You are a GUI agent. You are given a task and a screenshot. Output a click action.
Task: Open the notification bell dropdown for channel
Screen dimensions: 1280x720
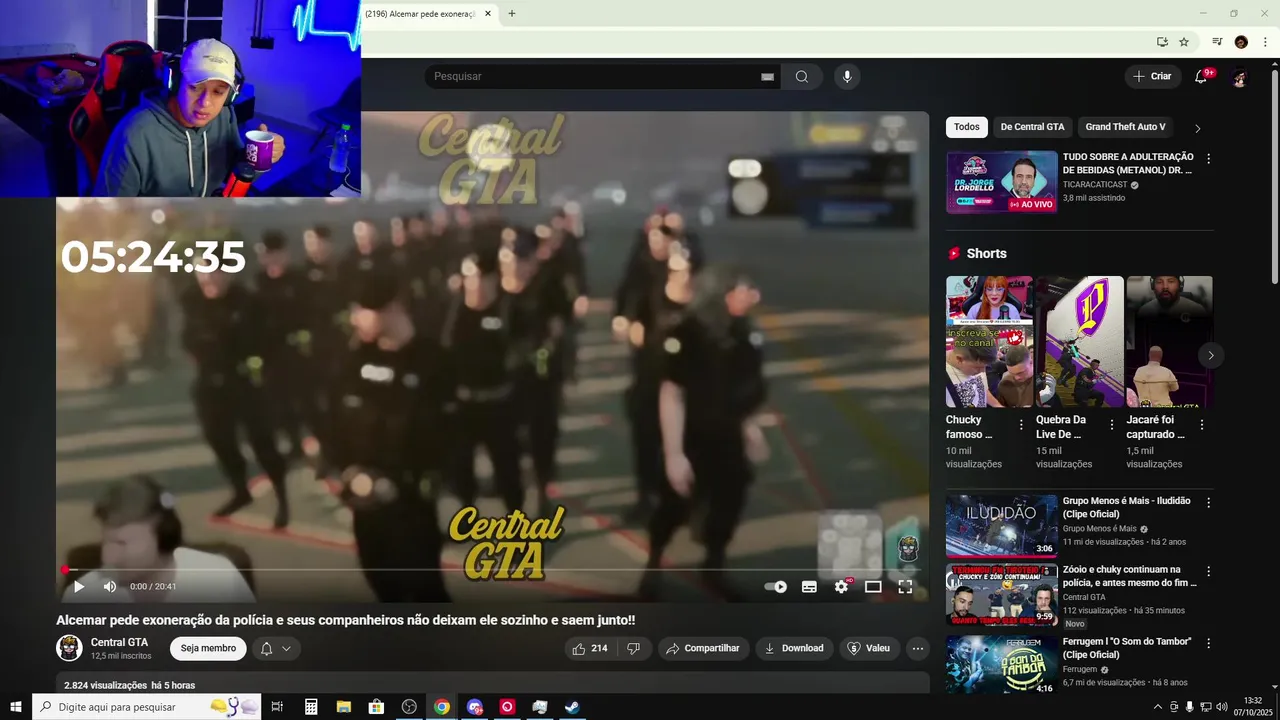(275, 648)
